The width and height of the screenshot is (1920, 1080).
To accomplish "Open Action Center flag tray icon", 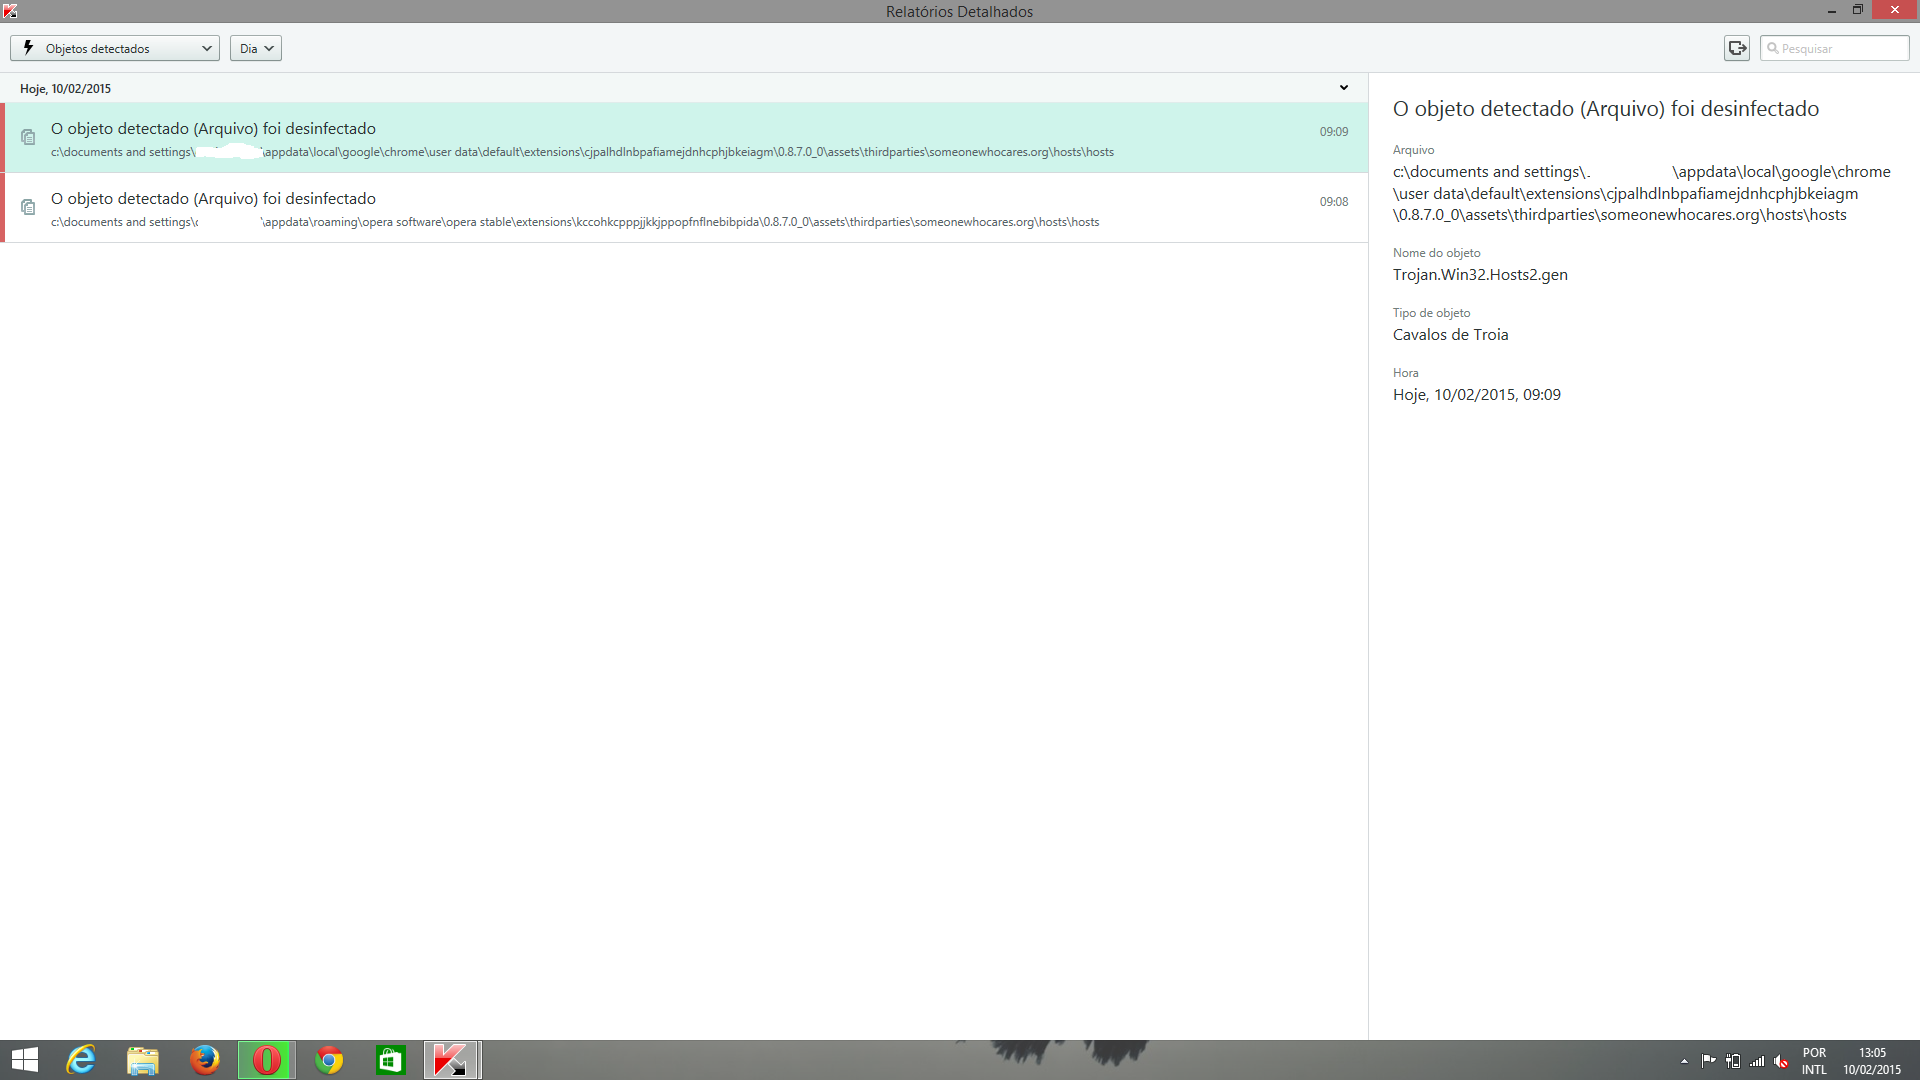I will (x=1708, y=1061).
